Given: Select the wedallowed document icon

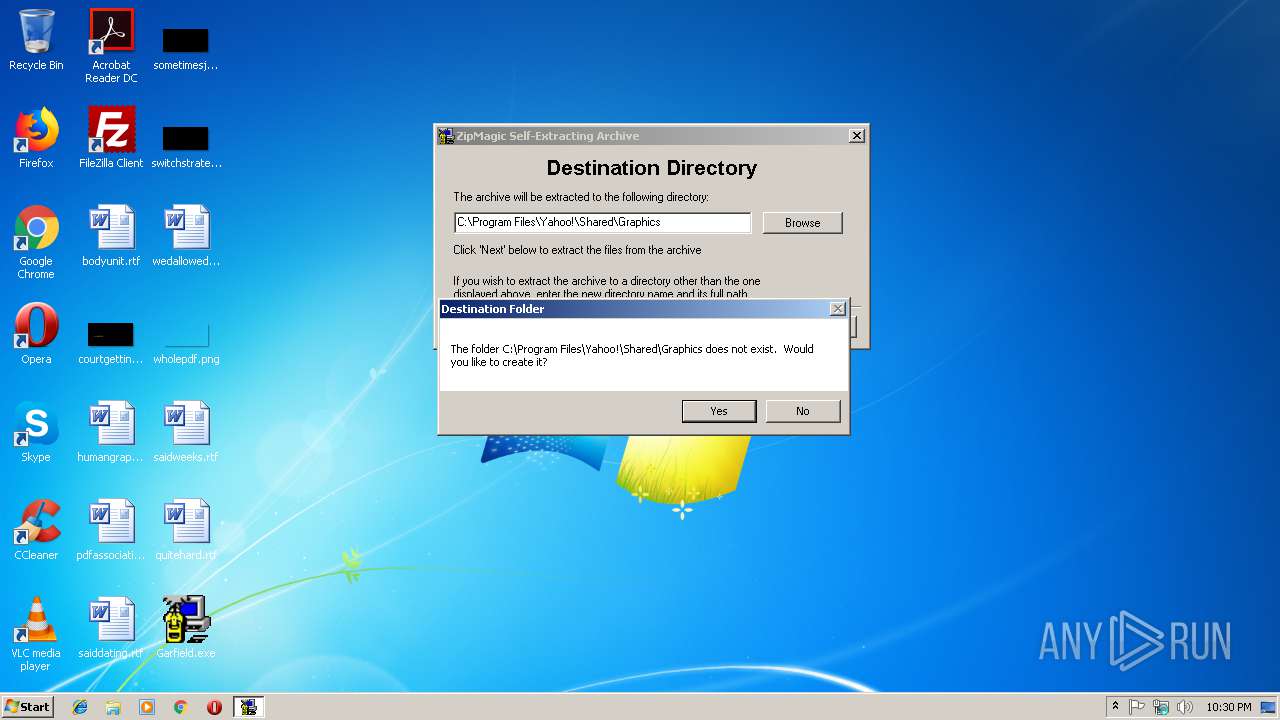Looking at the screenshot, I should coord(186,236).
